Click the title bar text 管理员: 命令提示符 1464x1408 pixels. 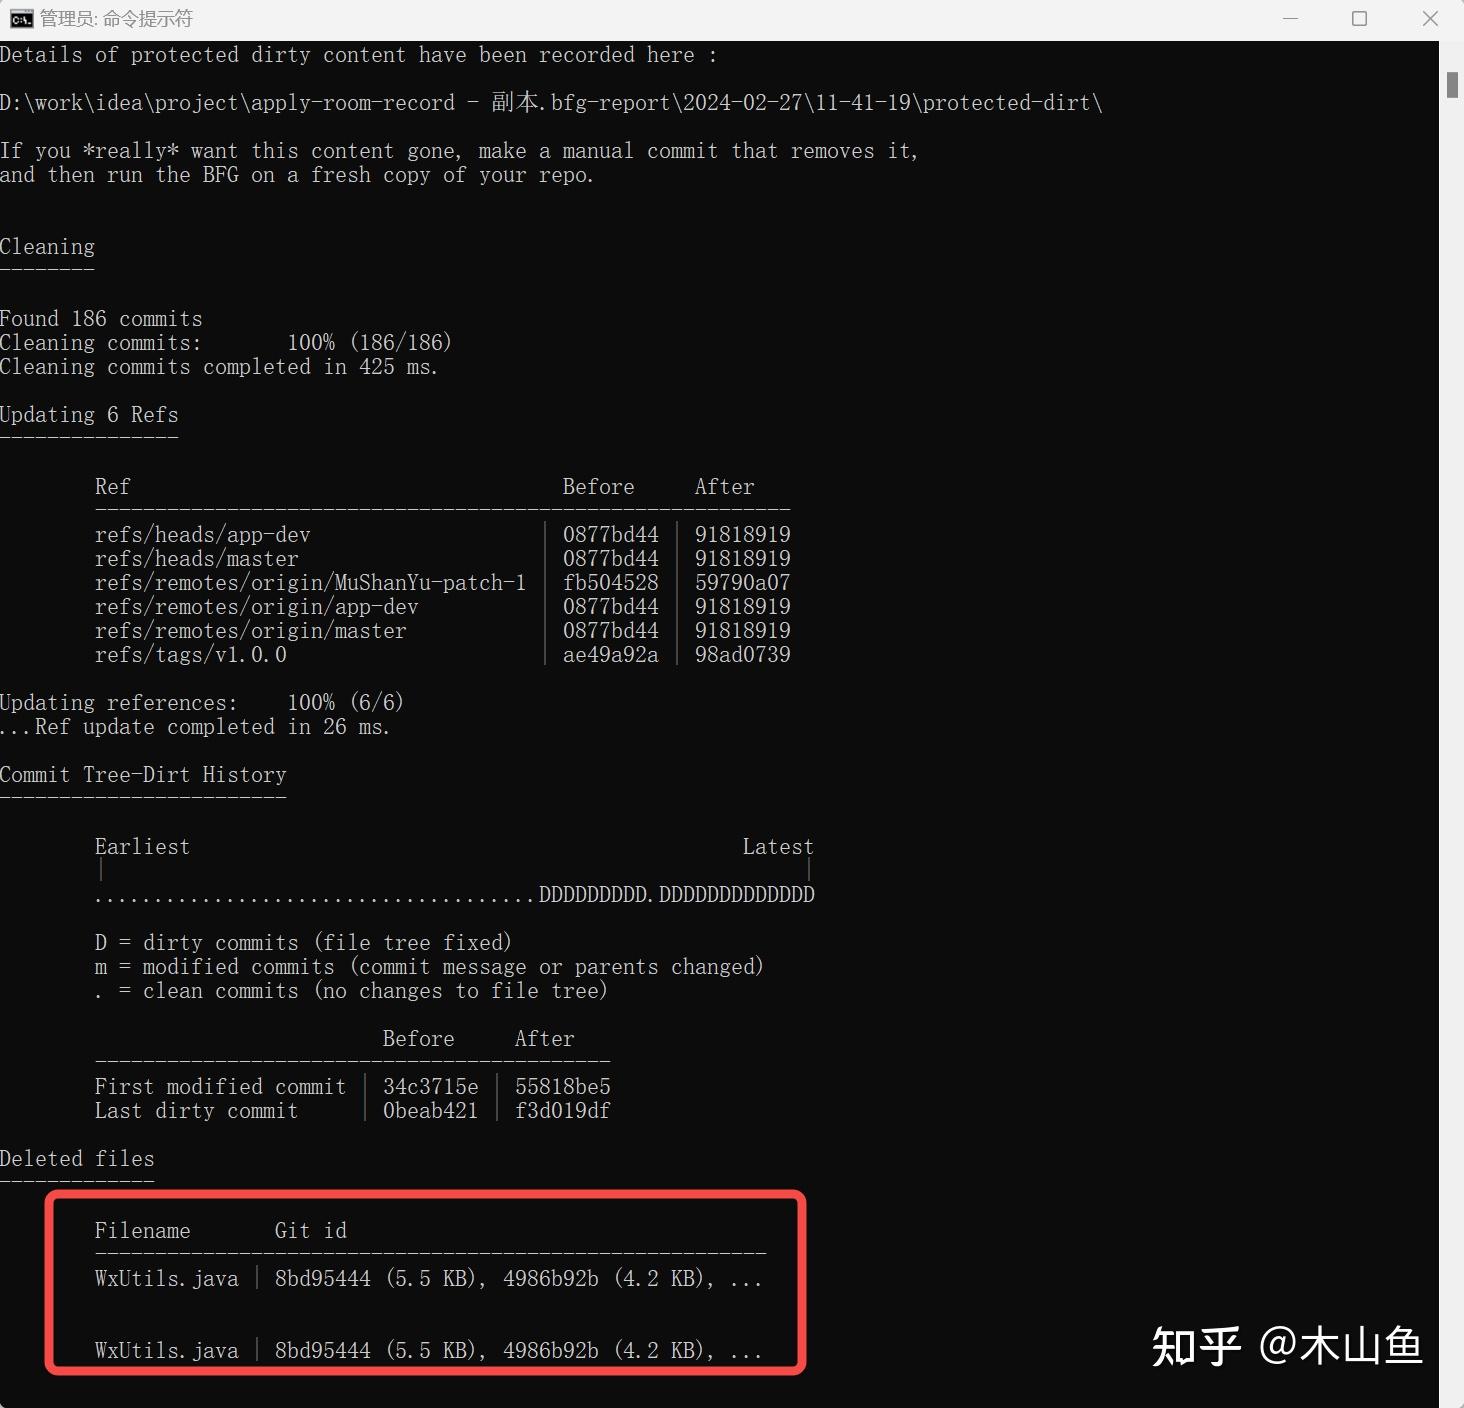115,17
